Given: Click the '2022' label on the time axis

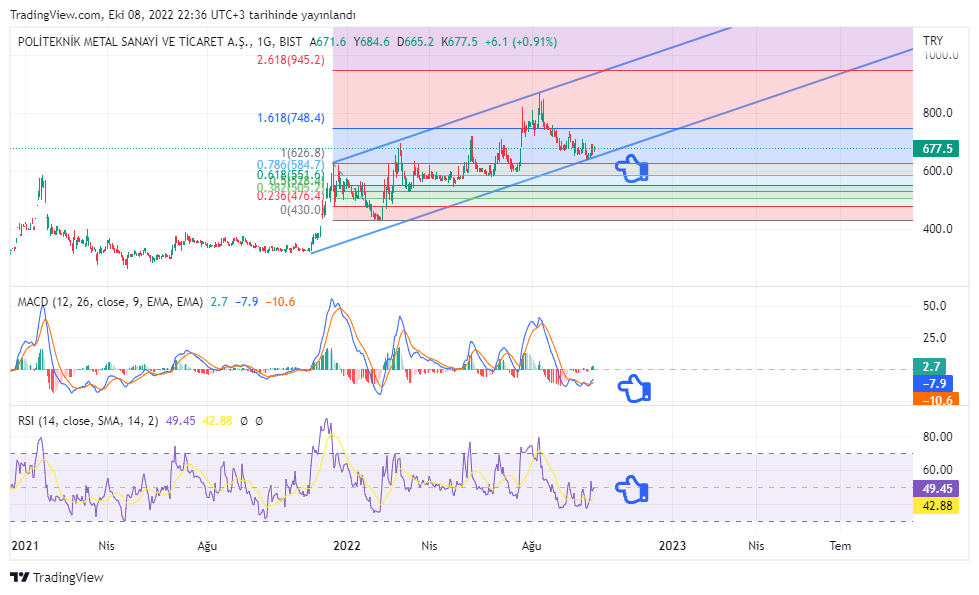Looking at the screenshot, I should point(347,546).
